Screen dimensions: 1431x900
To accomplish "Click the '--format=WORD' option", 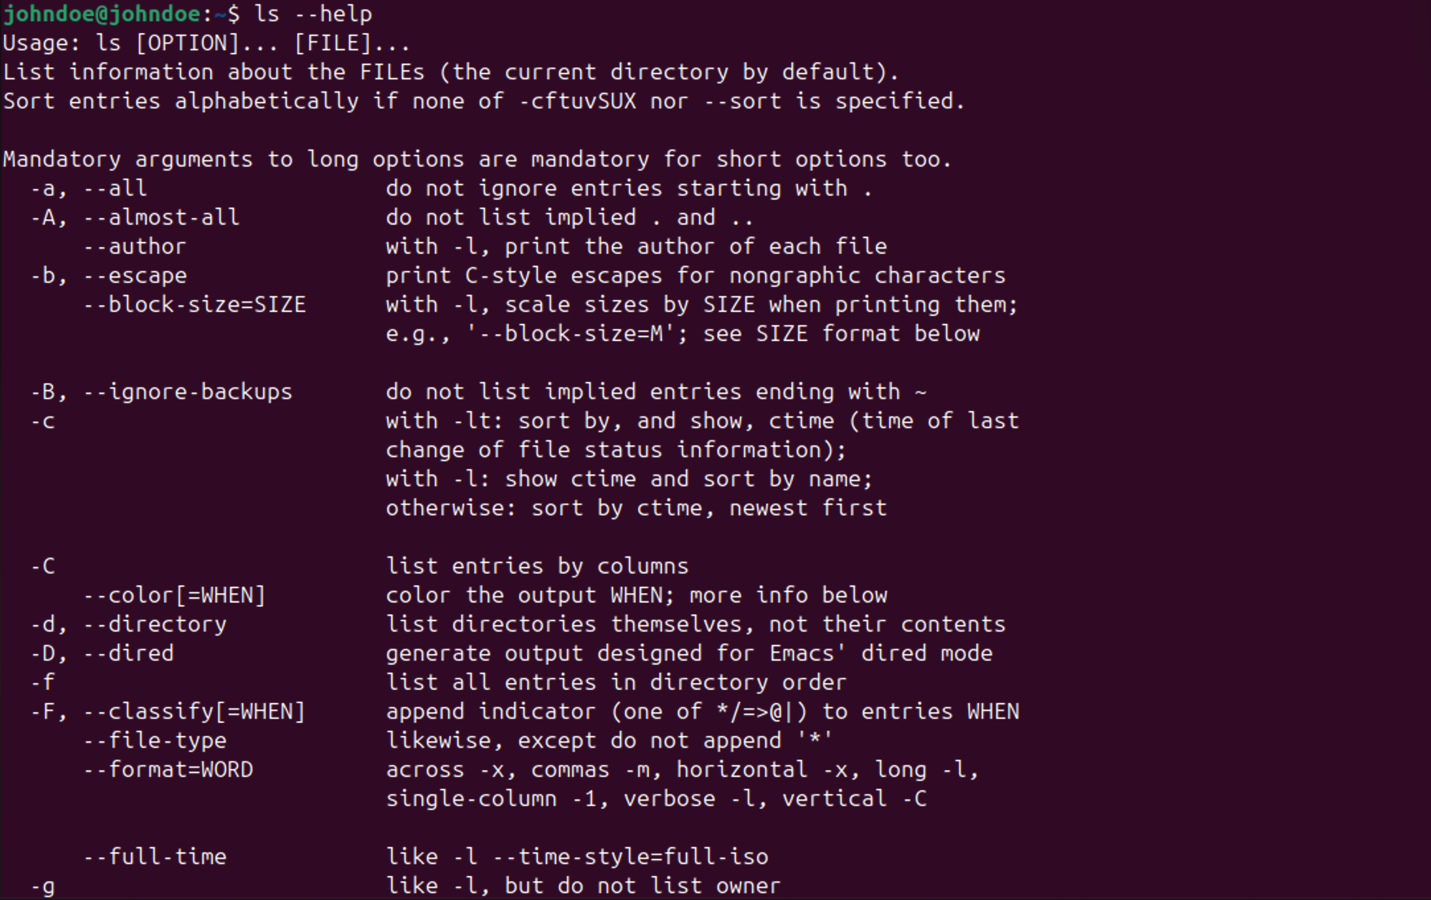I will [x=168, y=769].
